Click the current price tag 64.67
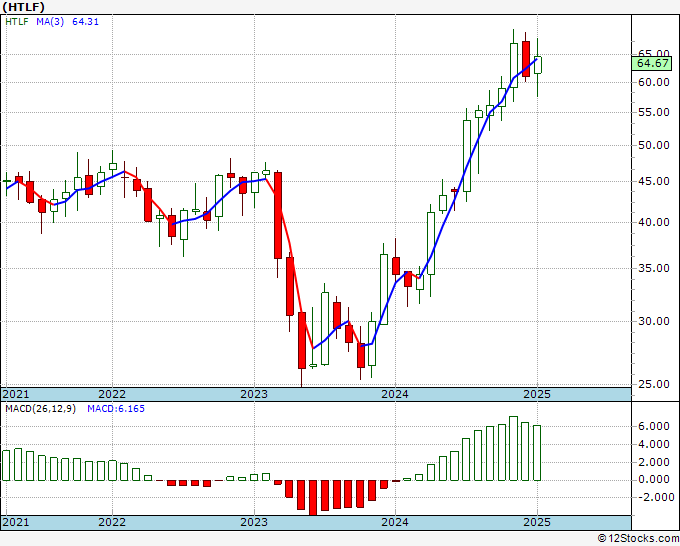Image resolution: width=680 pixels, height=546 pixels. pos(653,63)
